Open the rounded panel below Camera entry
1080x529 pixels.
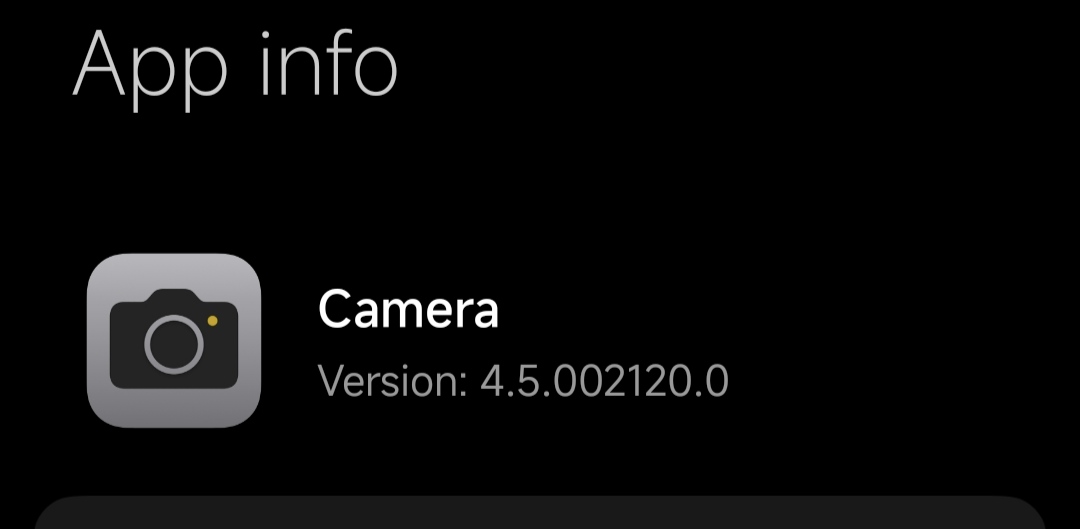click(540, 512)
